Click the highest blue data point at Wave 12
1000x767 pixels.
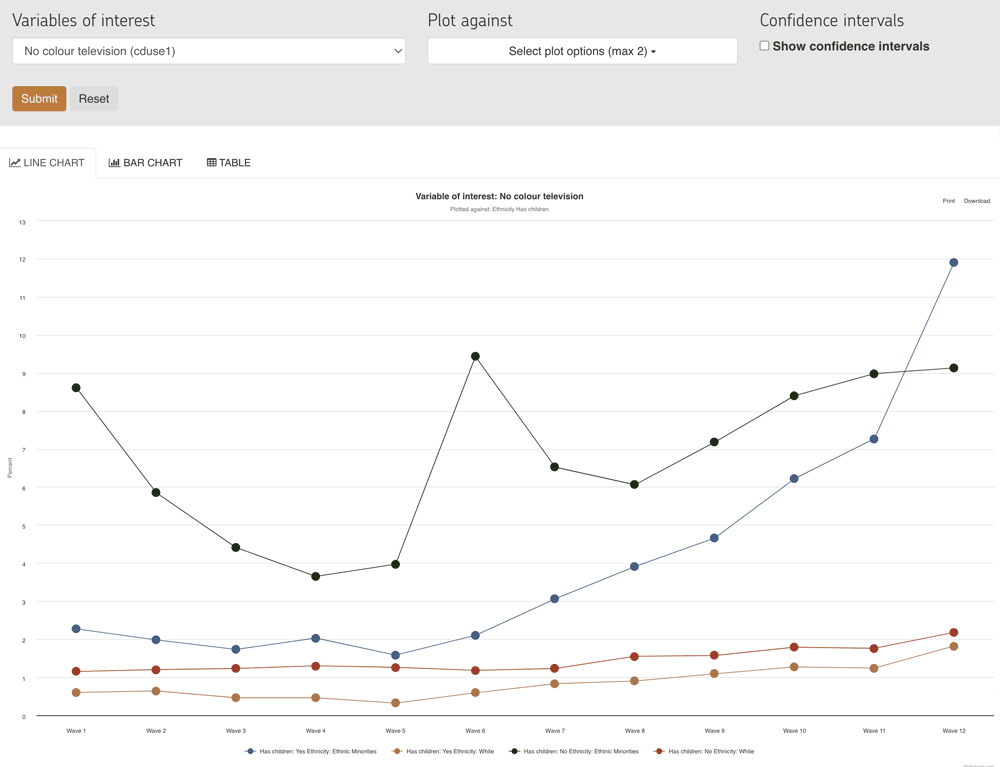pos(953,262)
